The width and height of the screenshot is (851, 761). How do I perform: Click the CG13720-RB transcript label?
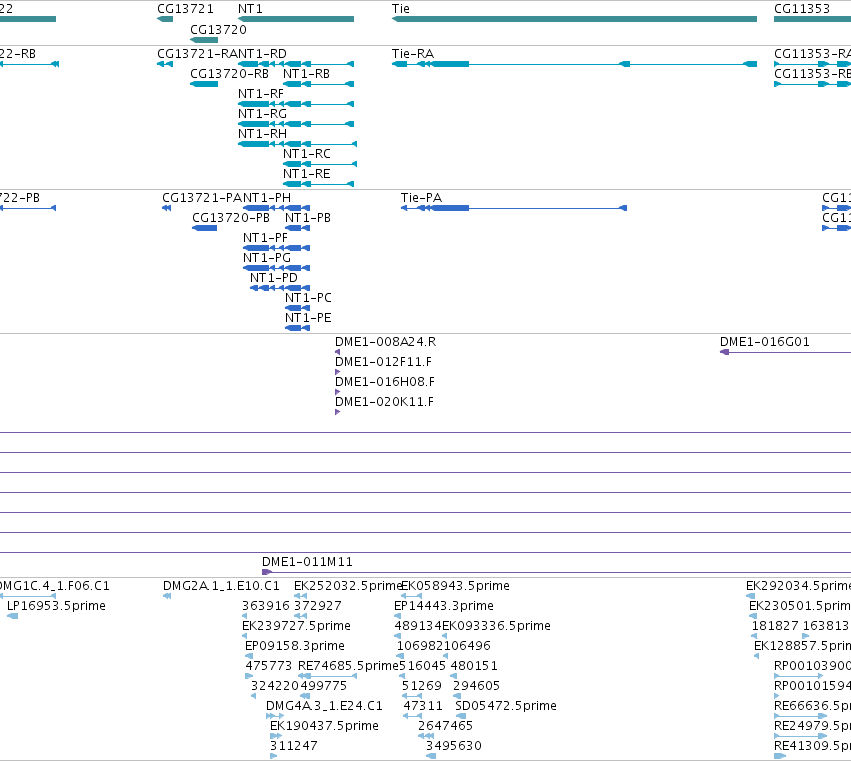230,74
